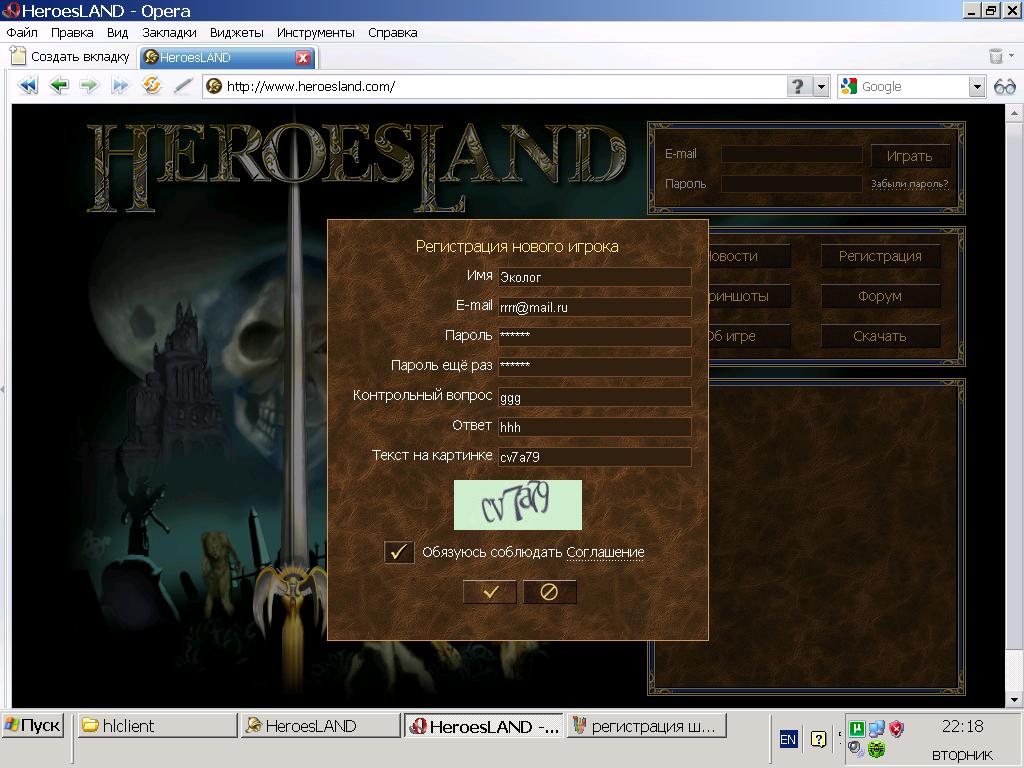Toggle the agreement checkbox
Viewport: 1024px width, 768px height.
tap(399, 552)
